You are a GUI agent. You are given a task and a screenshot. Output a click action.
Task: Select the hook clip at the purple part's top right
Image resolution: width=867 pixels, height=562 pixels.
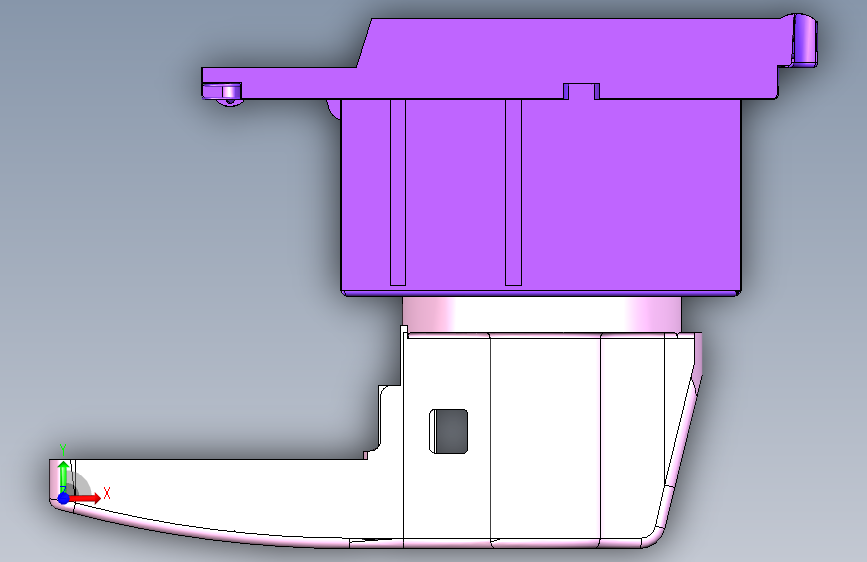click(803, 40)
